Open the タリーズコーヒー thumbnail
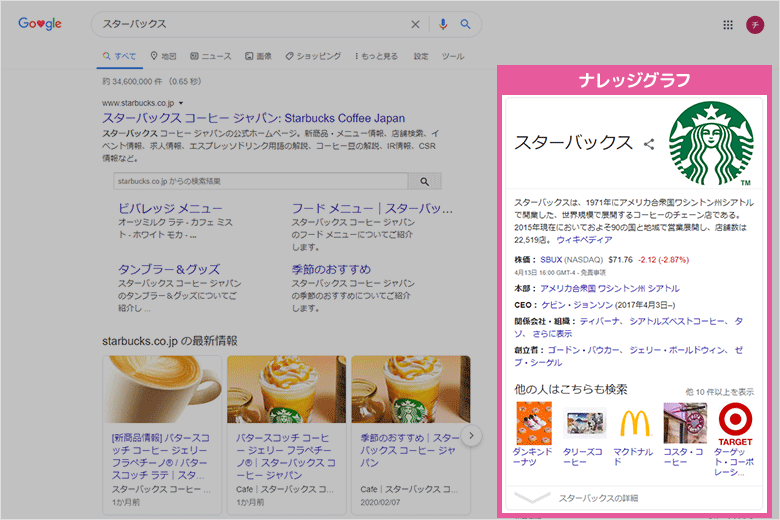 pyautogui.click(x=585, y=423)
